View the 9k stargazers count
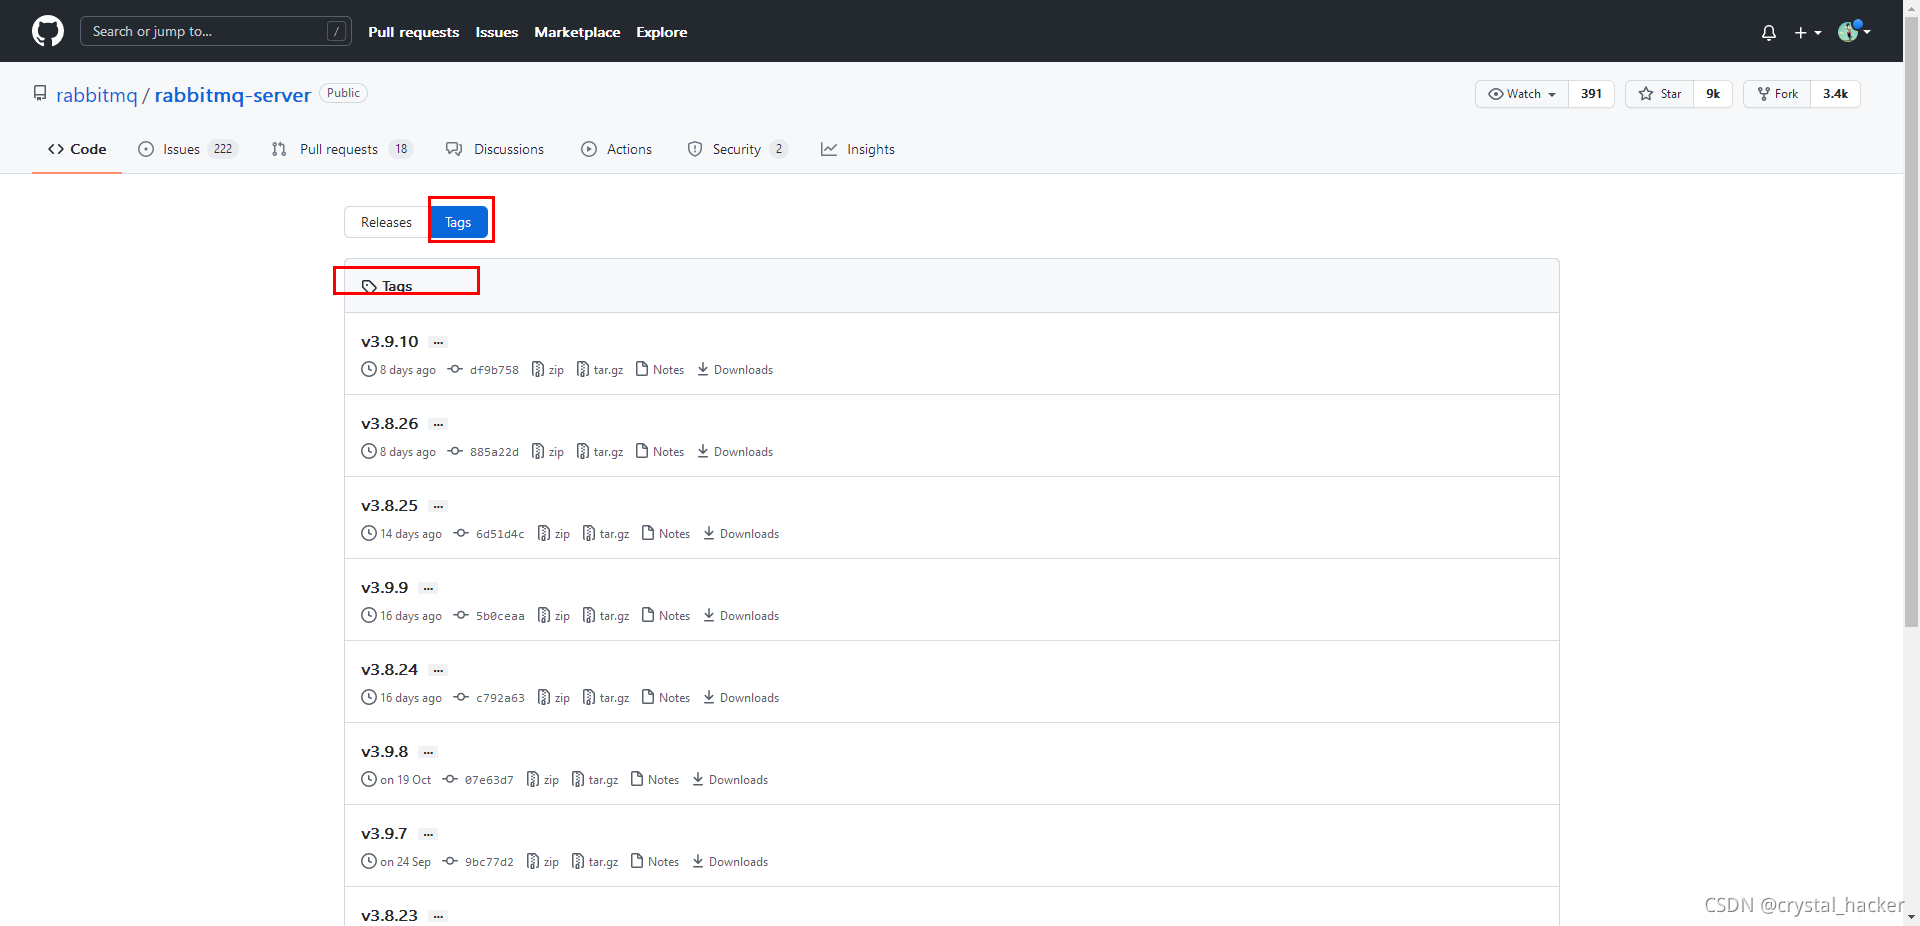 coord(1713,94)
